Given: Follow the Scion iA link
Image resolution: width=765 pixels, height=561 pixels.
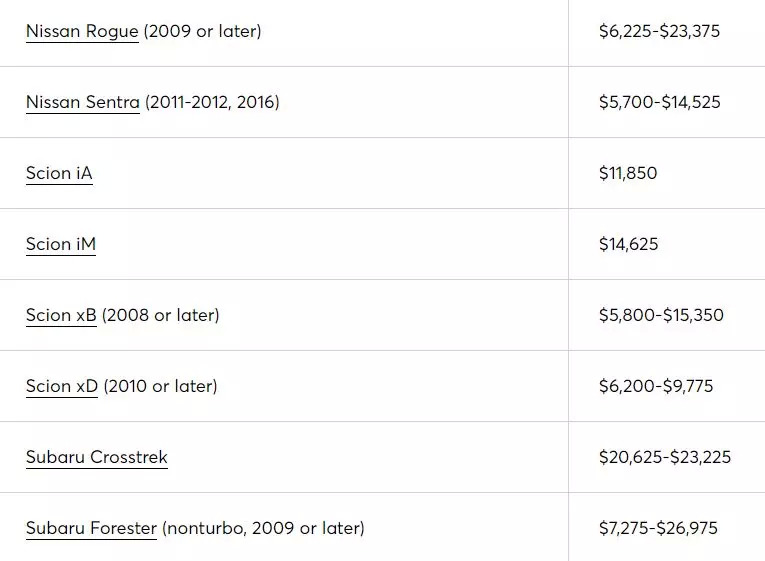Looking at the screenshot, I should pyautogui.click(x=59, y=173).
